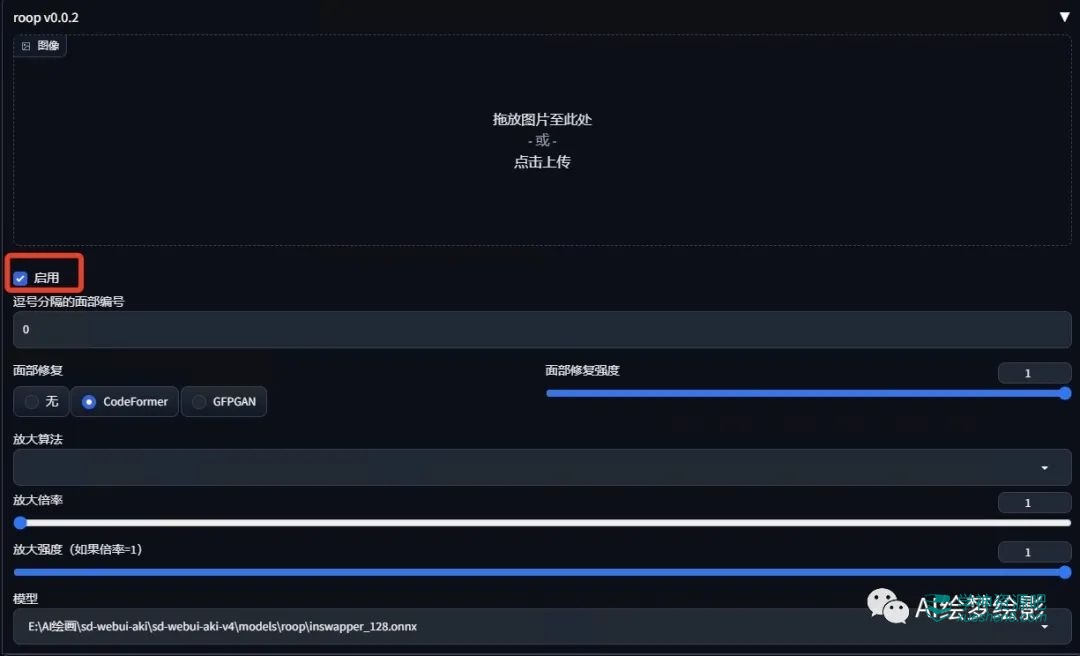Screen dimensions: 1080x656
Task: Click the 放大强度 number box
Action: pyautogui.click(x=1034, y=552)
